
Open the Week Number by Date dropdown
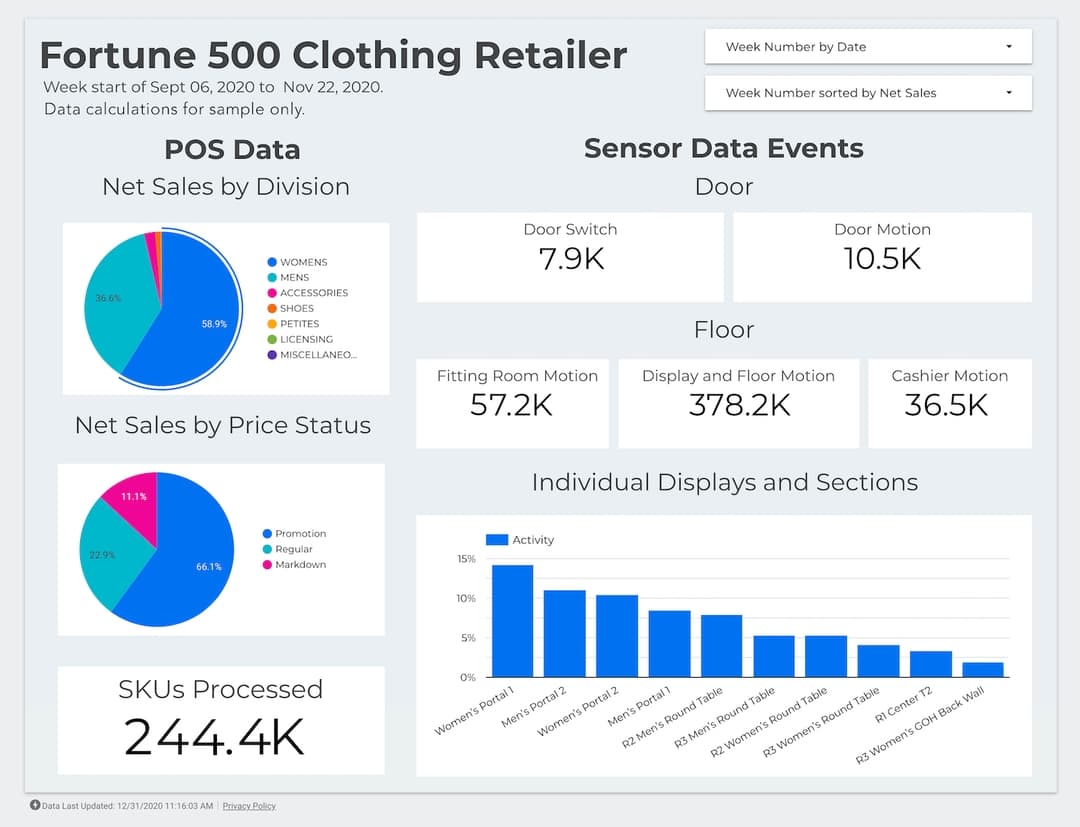coord(868,46)
